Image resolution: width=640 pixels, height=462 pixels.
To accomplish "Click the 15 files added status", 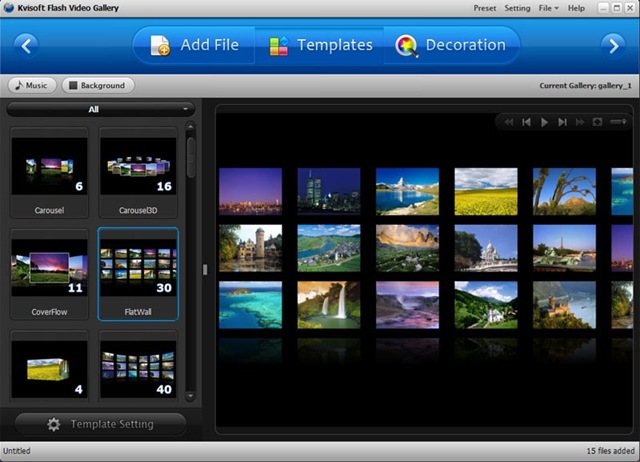I will pos(610,451).
